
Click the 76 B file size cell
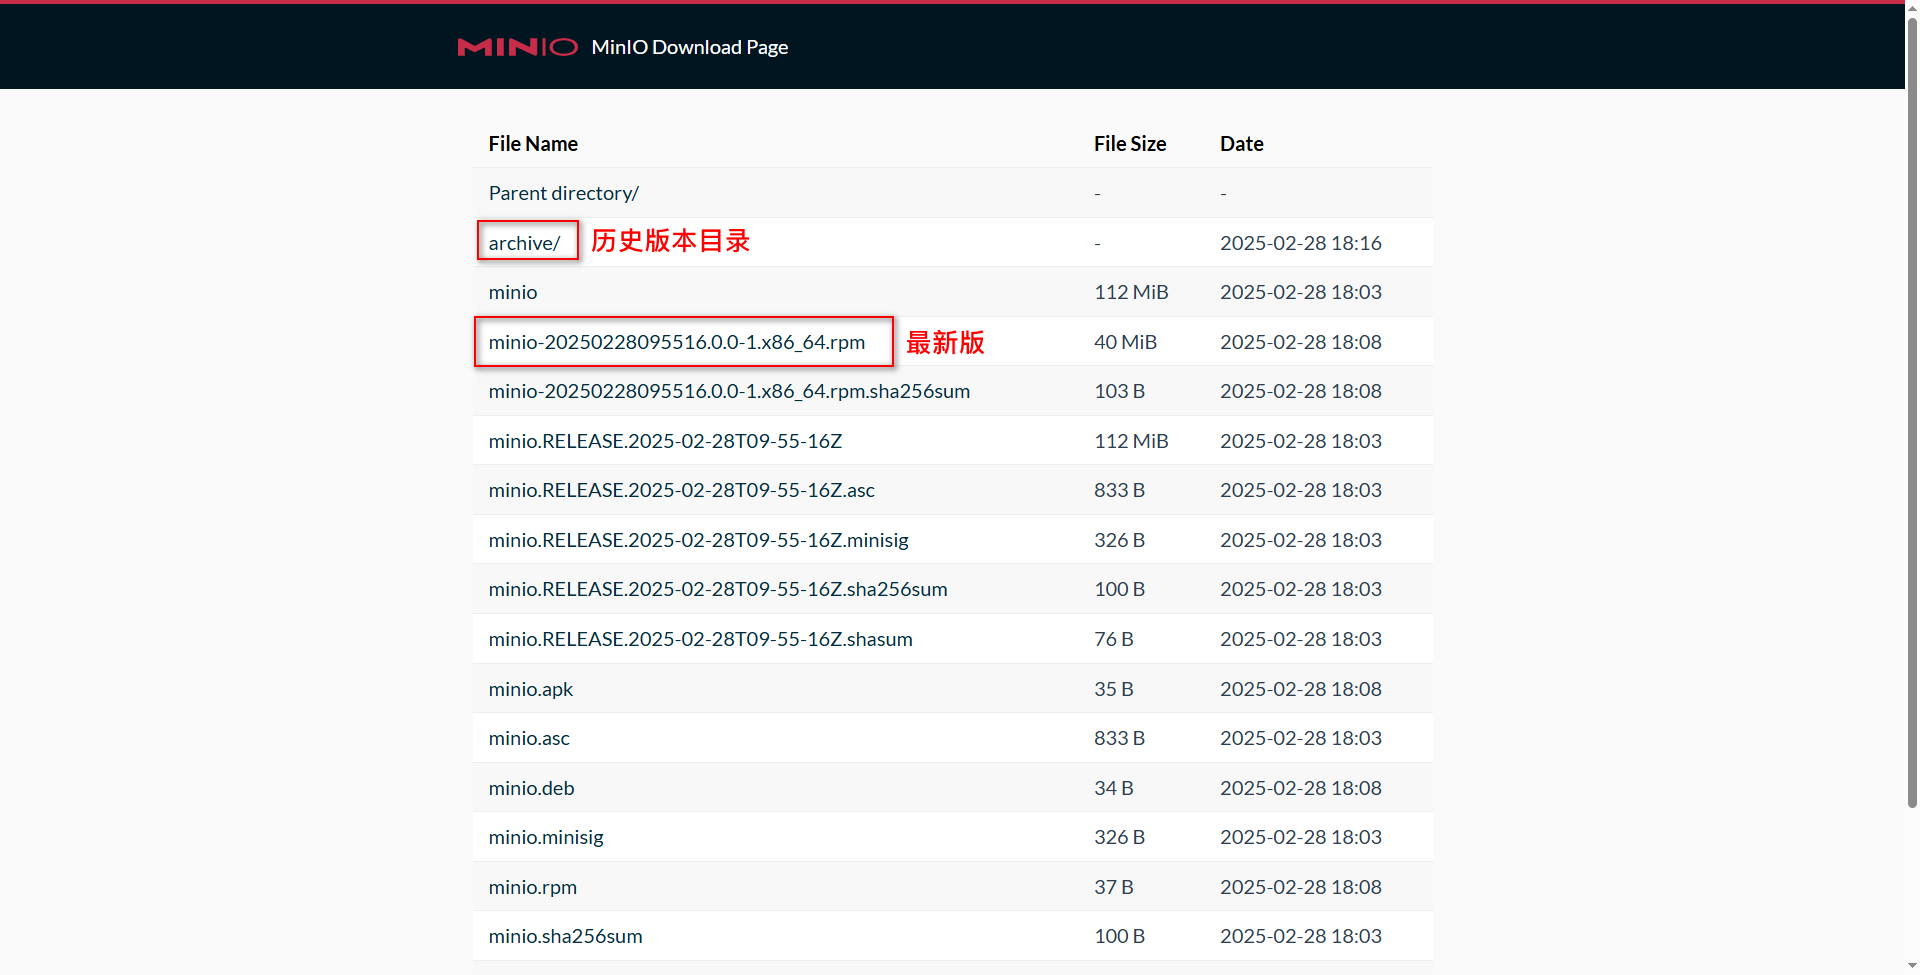[1114, 639]
